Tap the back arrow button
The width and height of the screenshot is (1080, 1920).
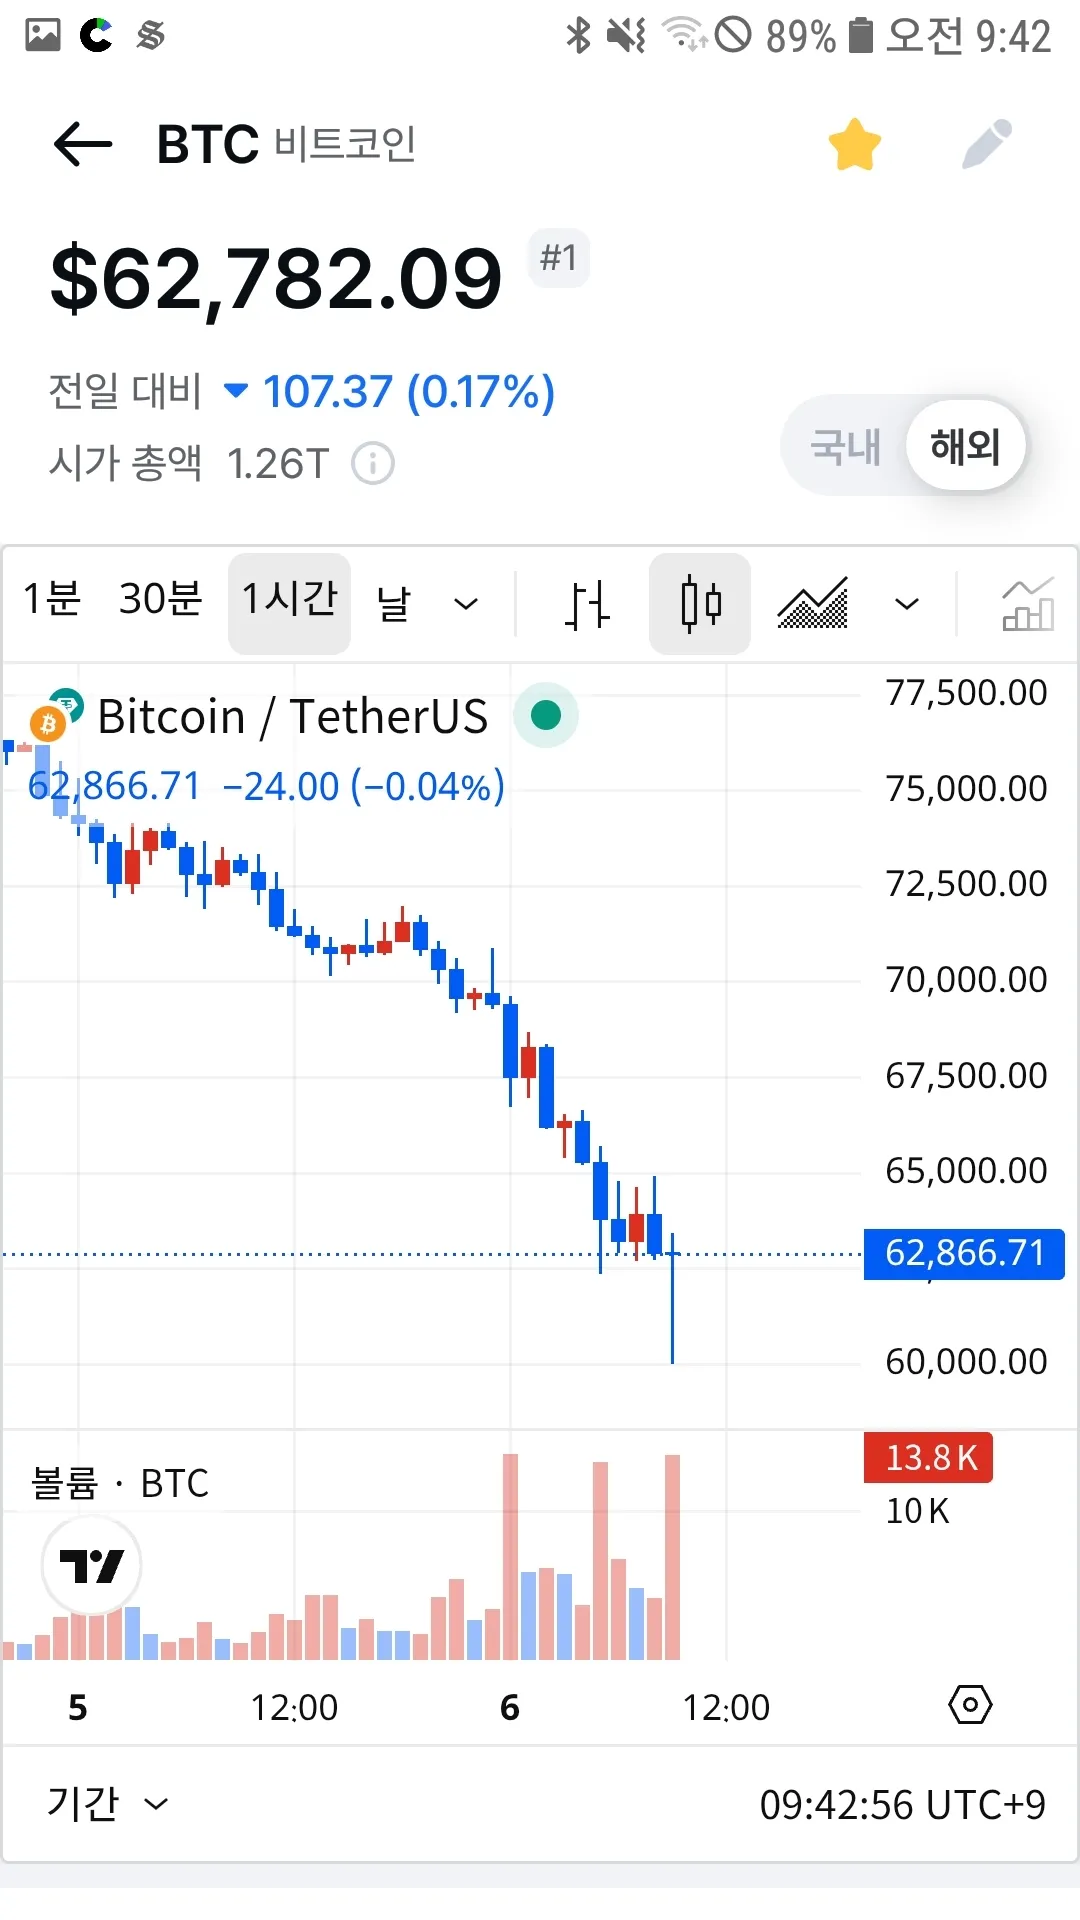click(83, 145)
